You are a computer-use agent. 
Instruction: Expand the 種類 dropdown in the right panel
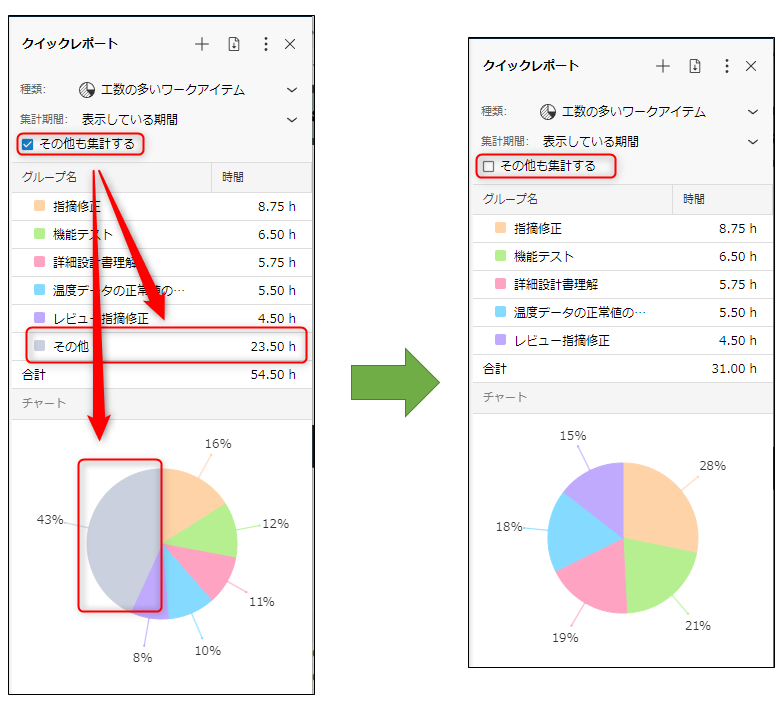tap(752, 112)
